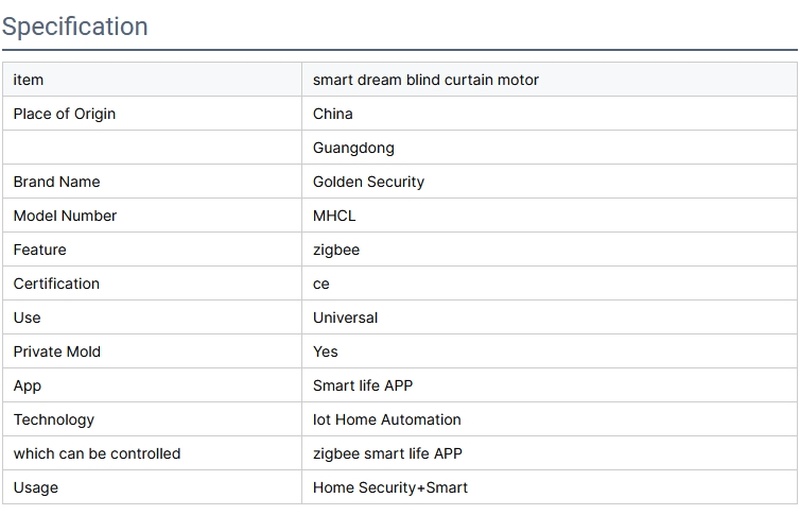The width and height of the screenshot is (800, 515).
Task: Select the Private Mold label
Action: 57,352
